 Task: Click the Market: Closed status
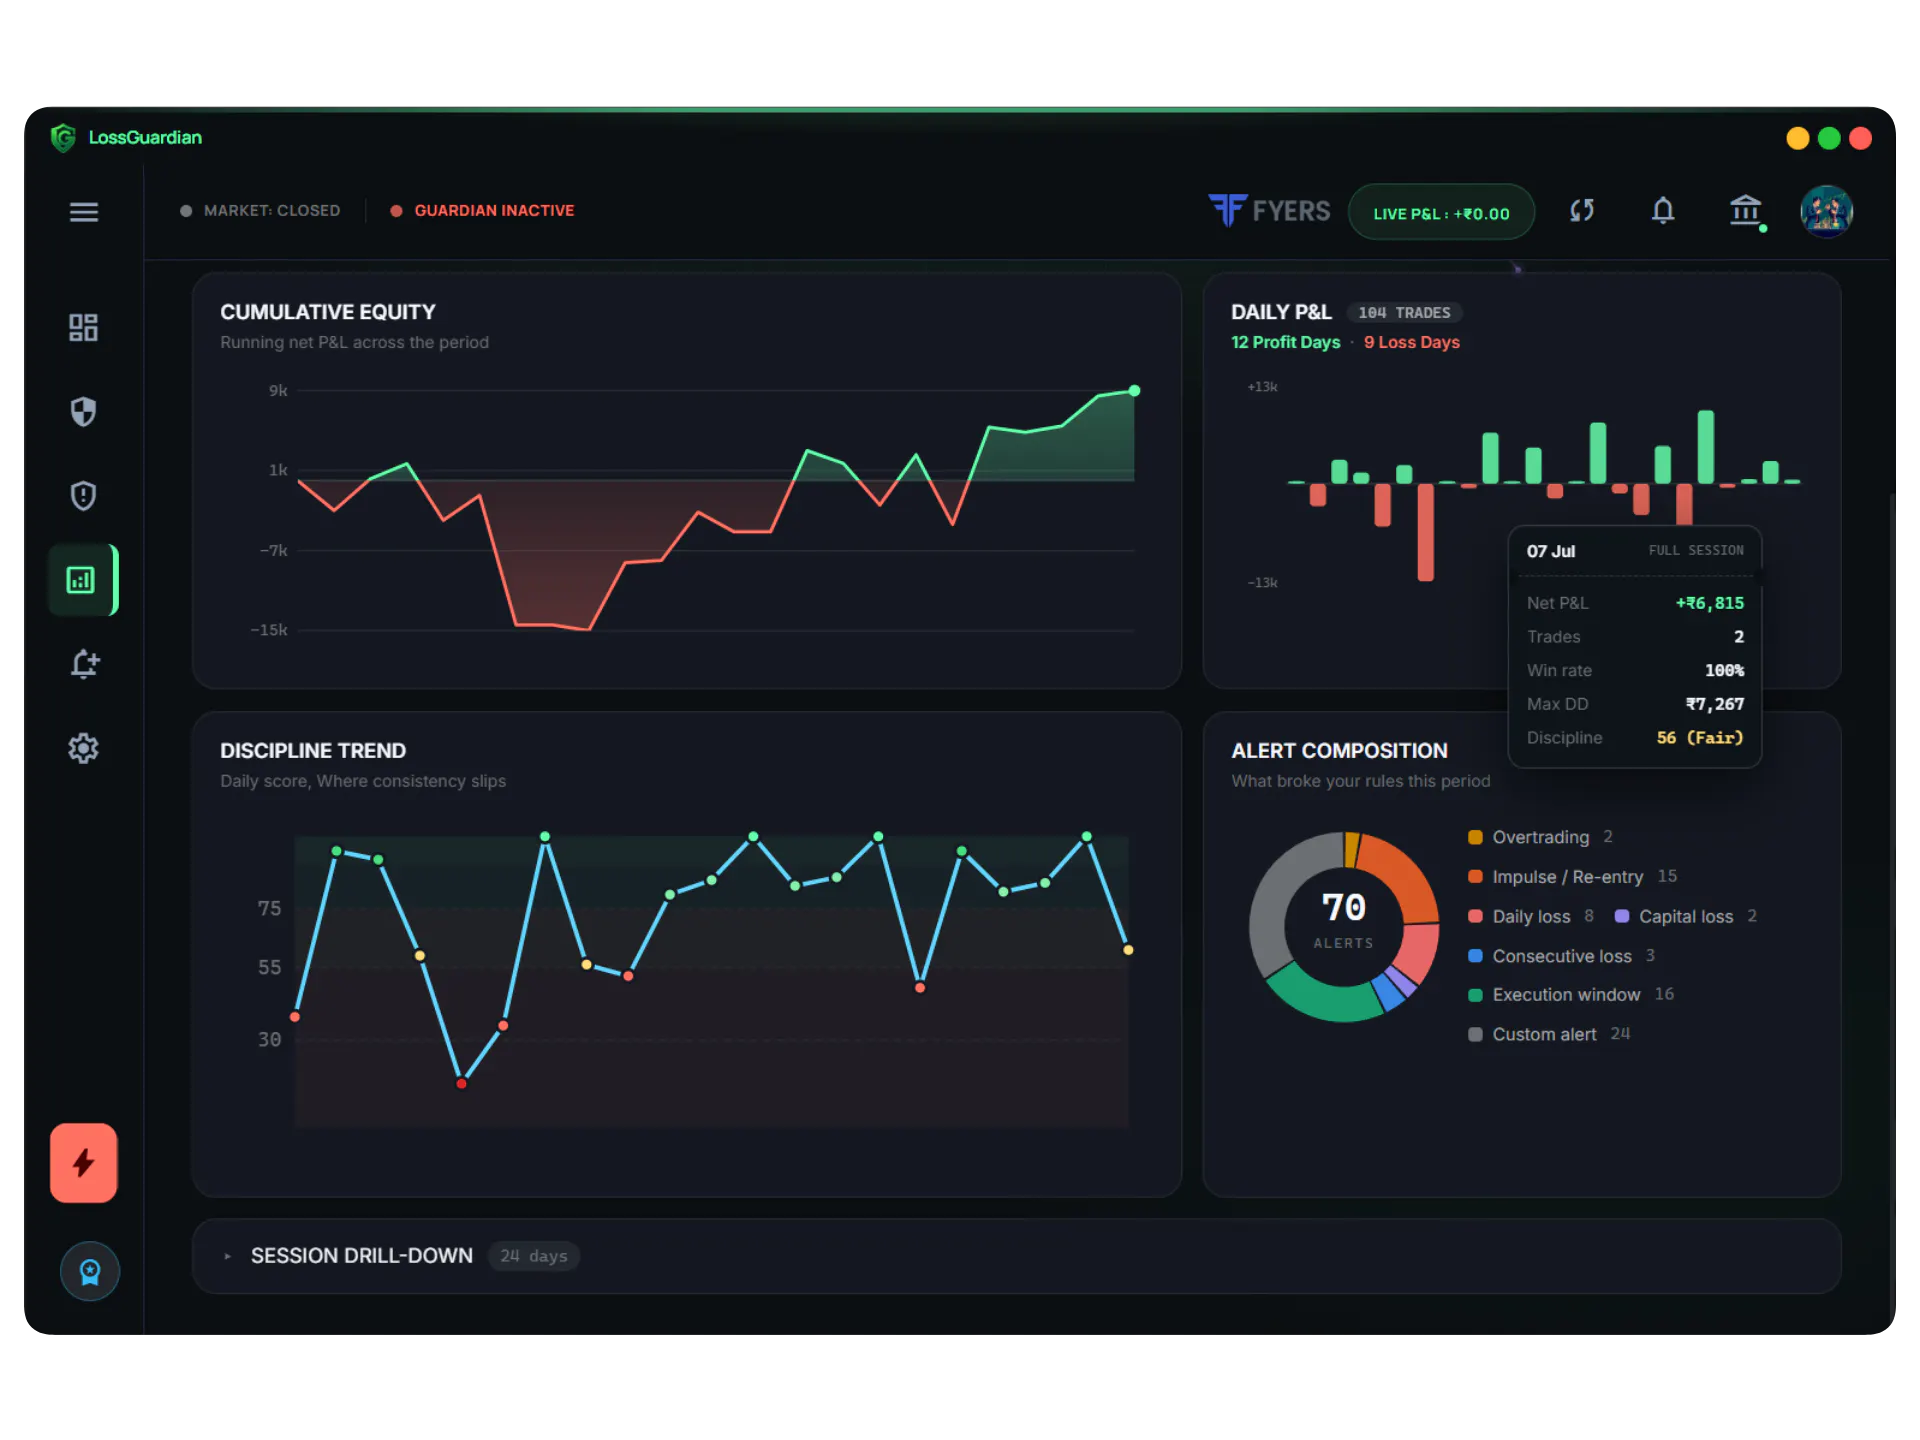click(260, 211)
